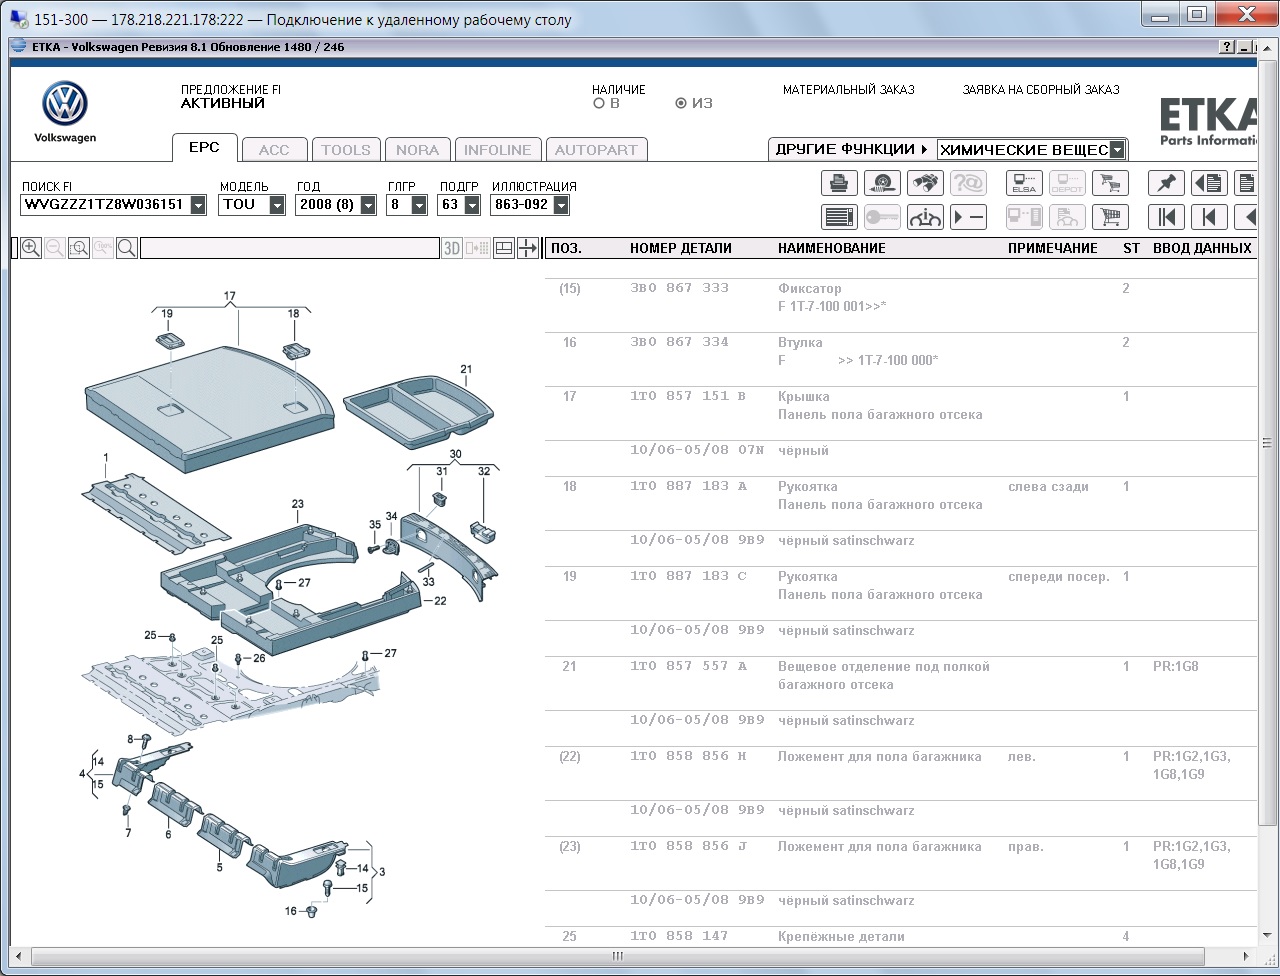Image resolution: width=1280 pixels, height=976 pixels.
Task: Select part number 1T0 887 183 C
Action: coord(688,577)
